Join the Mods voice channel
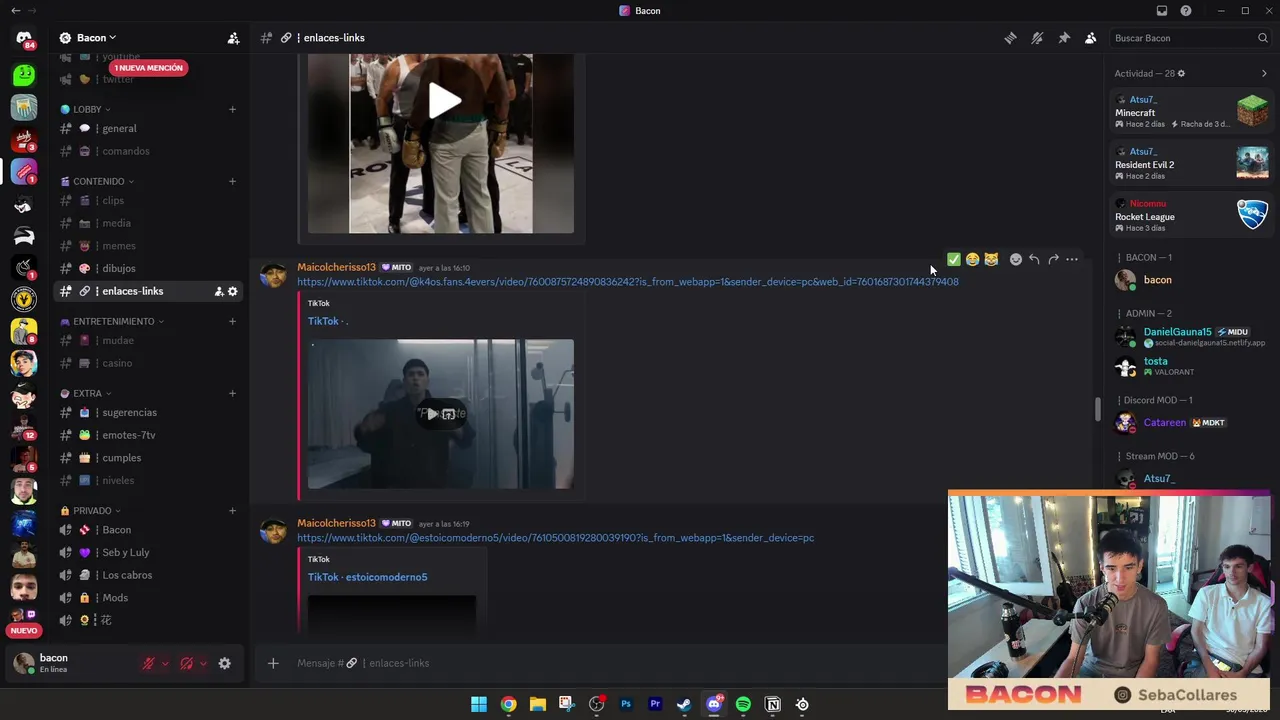Viewport: 1280px width, 720px height. (149, 598)
